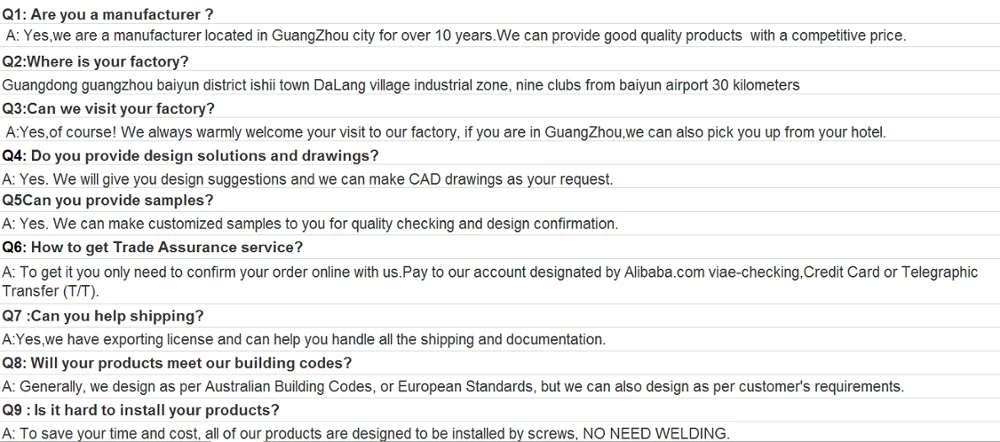This screenshot has width=1000, height=442.
Task: Click the answer mentioning CAD drawings
Action: pyautogui.click(x=306, y=179)
